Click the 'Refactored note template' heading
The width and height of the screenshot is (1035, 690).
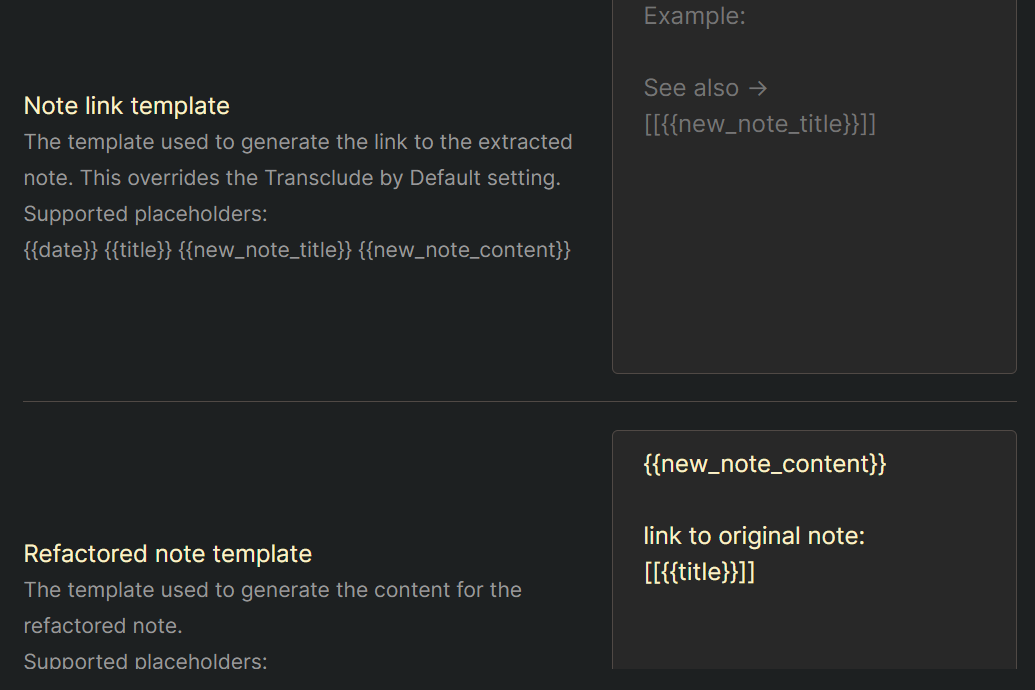tap(167, 553)
